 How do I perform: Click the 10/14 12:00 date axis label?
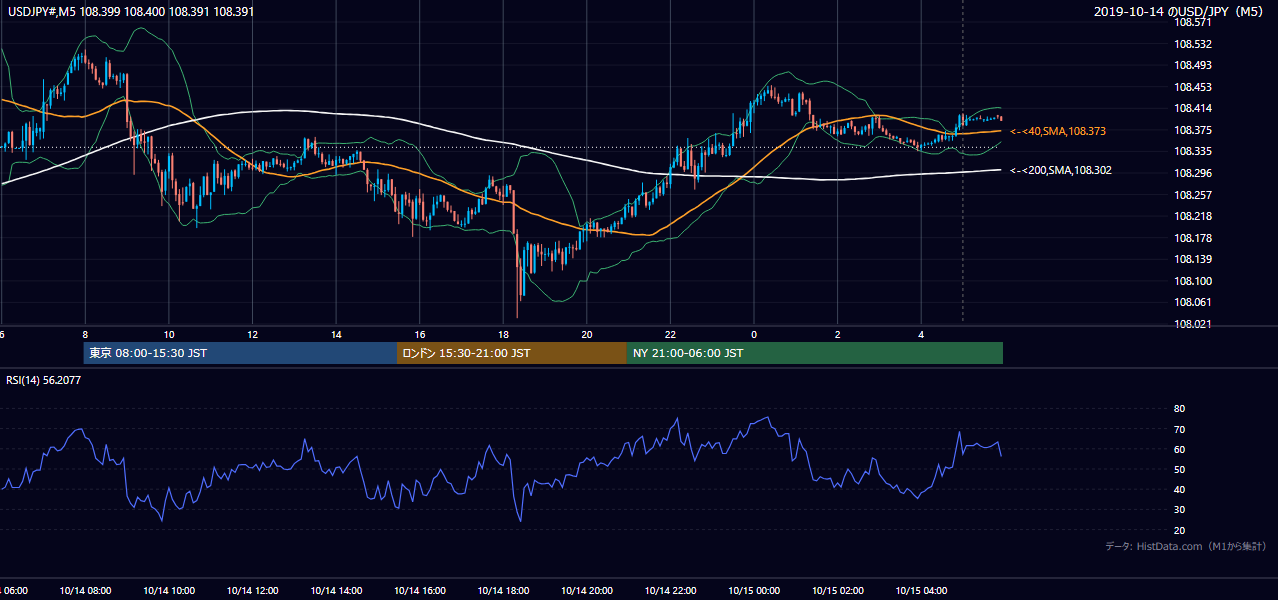(x=252, y=591)
